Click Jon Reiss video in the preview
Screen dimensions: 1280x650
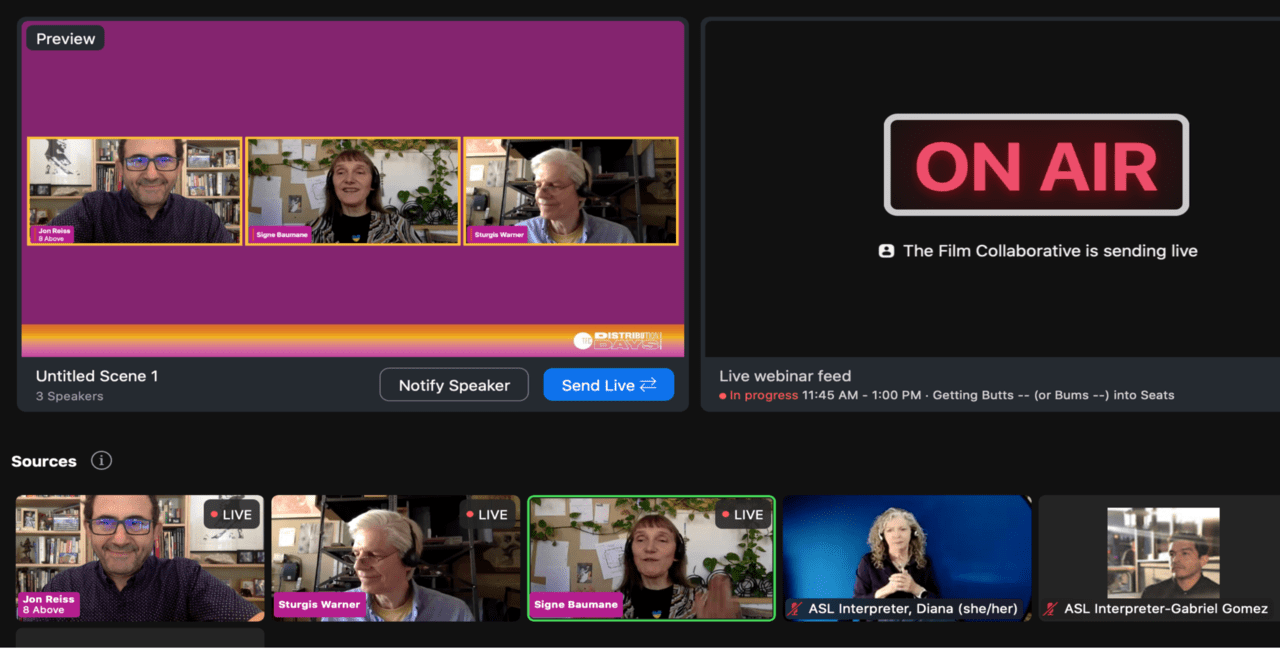click(x=135, y=191)
